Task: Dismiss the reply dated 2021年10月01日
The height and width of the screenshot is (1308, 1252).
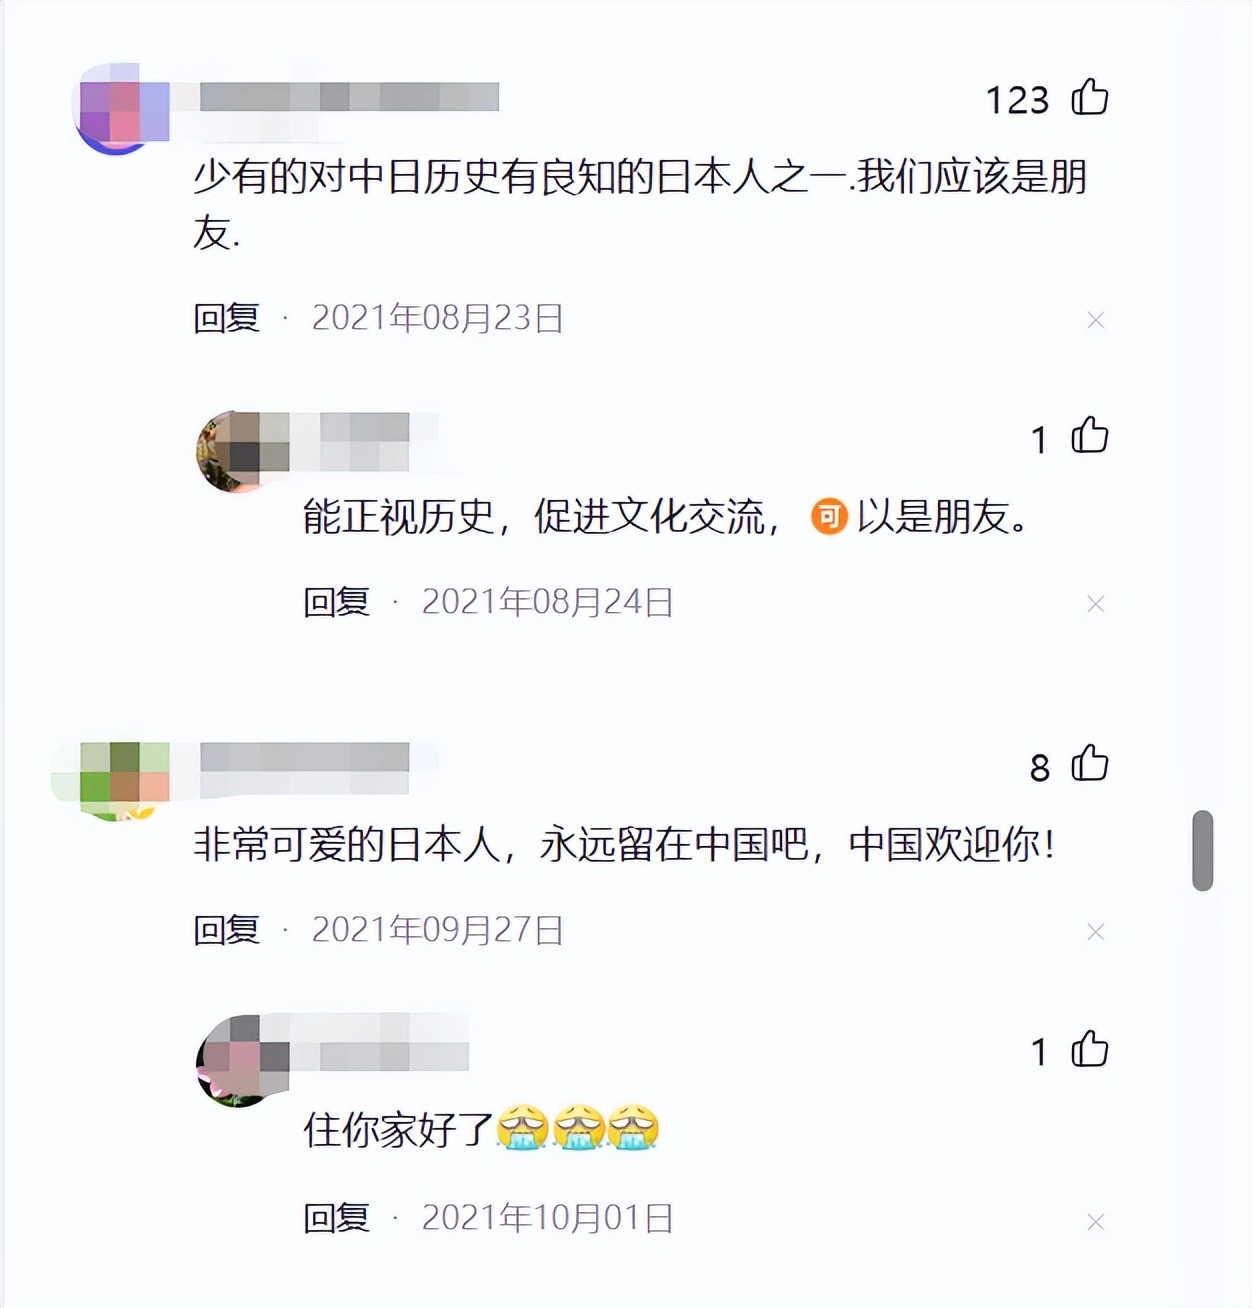Action: click(1095, 1222)
